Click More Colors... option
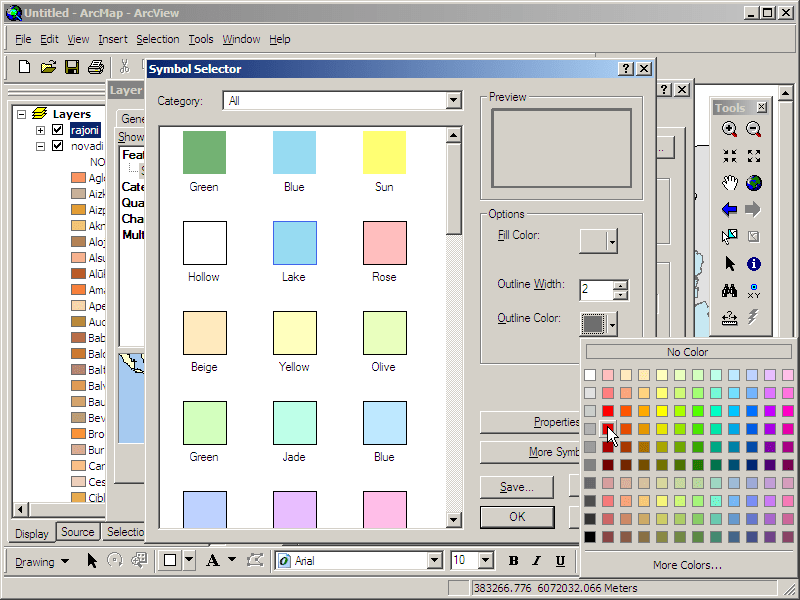 pos(687,564)
